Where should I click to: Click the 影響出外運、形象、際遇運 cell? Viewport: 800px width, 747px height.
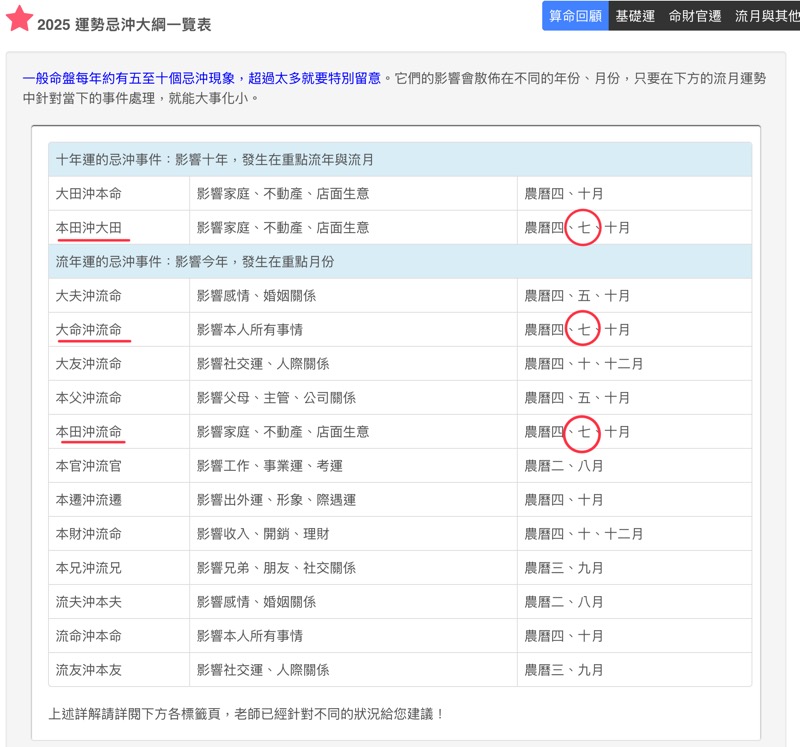point(283,499)
